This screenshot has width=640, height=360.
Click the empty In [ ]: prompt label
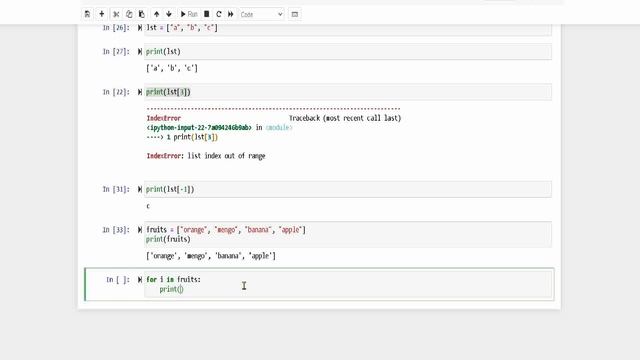(118, 280)
